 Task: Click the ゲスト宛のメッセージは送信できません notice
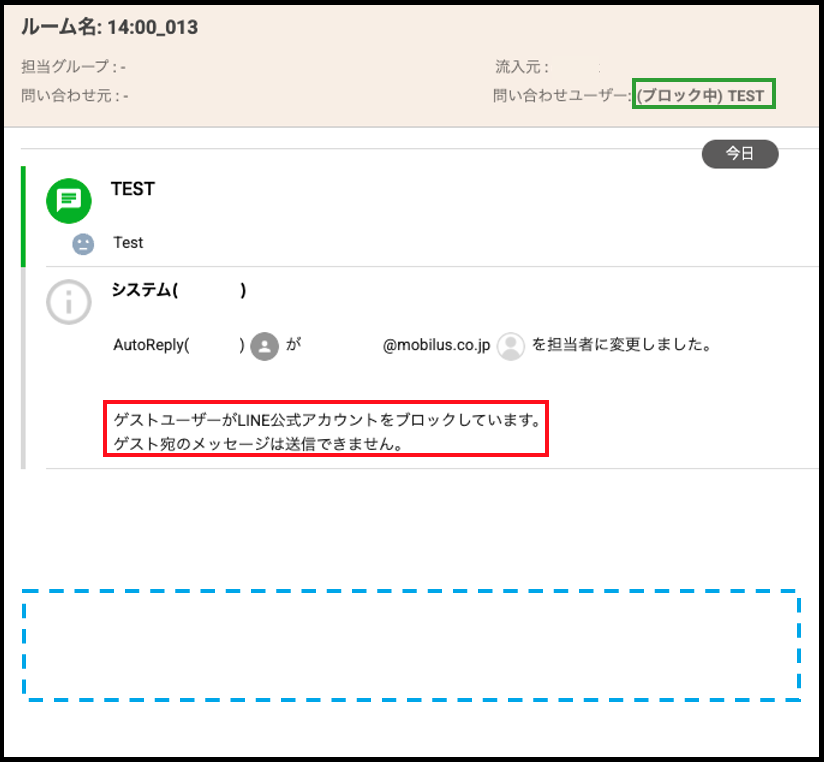(258, 443)
